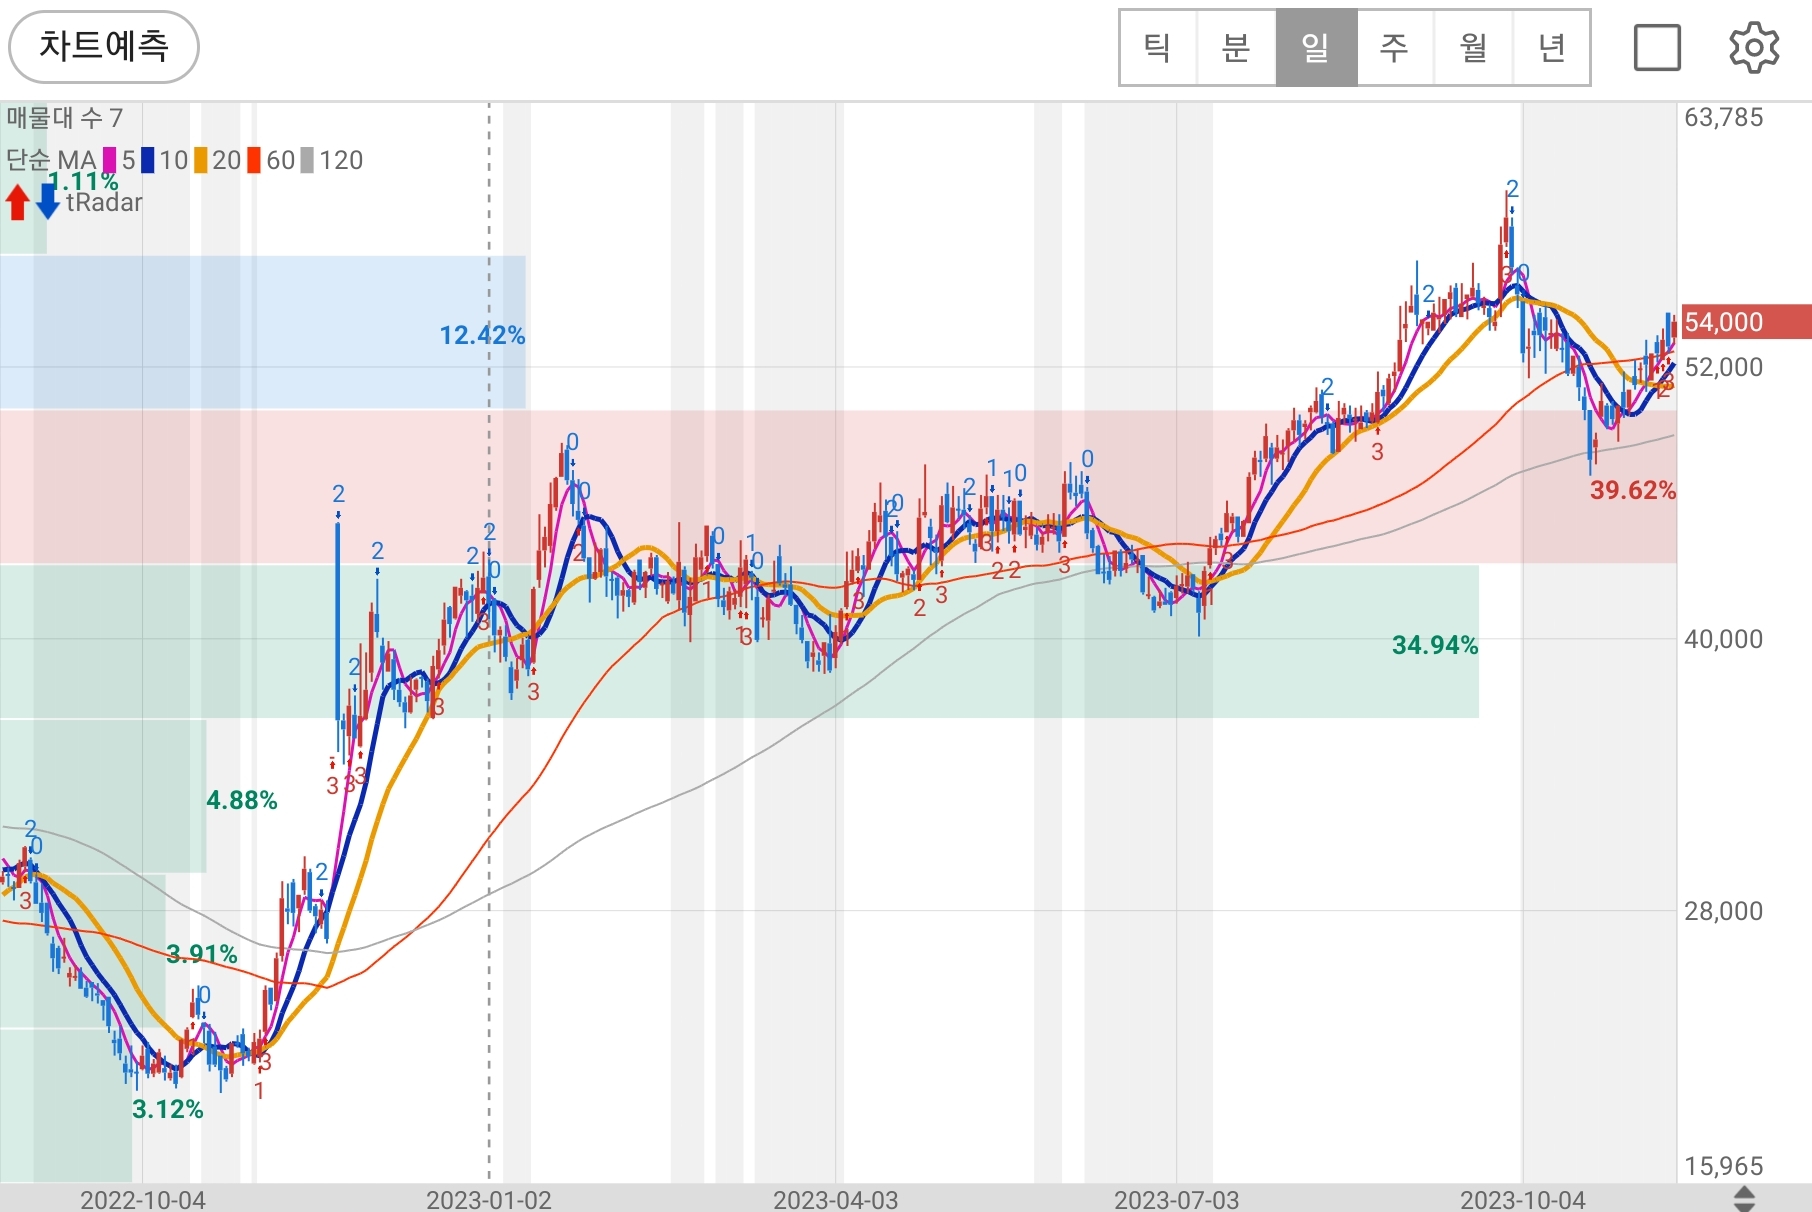Click the tRadar indicator label
The height and width of the screenshot is (1212, 1812).
pos(104,203)
